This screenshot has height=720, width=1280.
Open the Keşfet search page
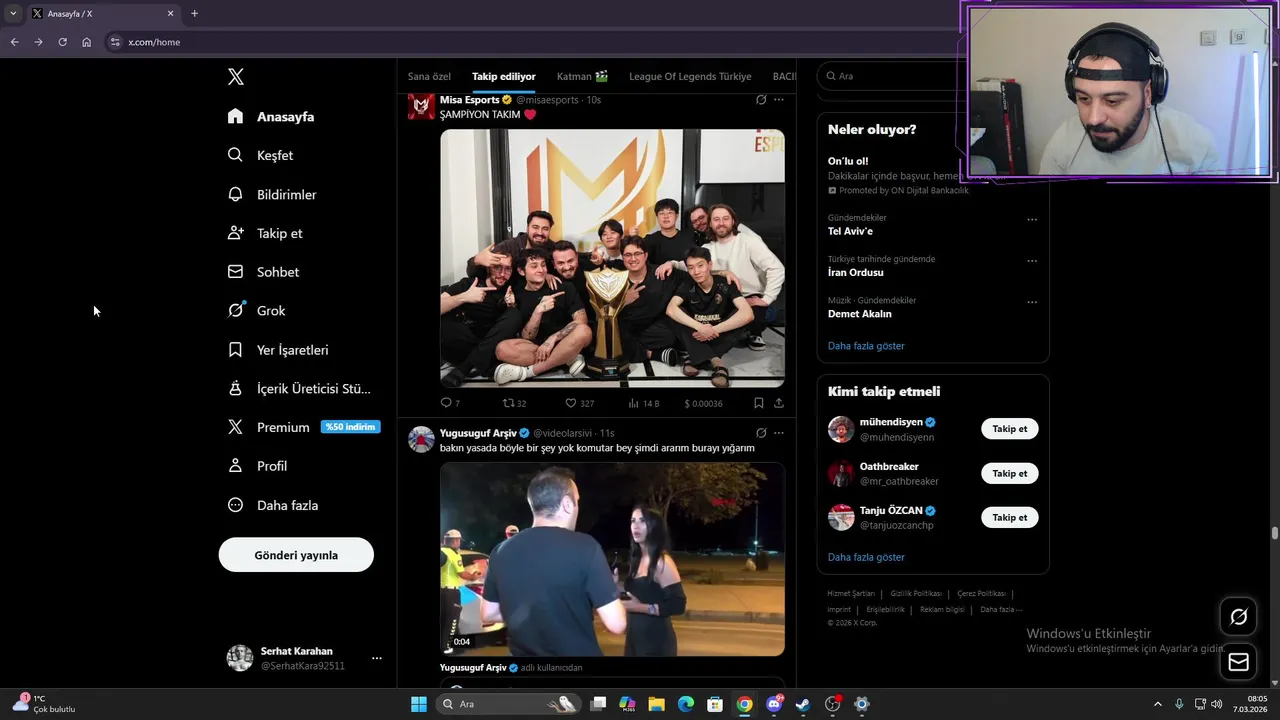point(260,155)
